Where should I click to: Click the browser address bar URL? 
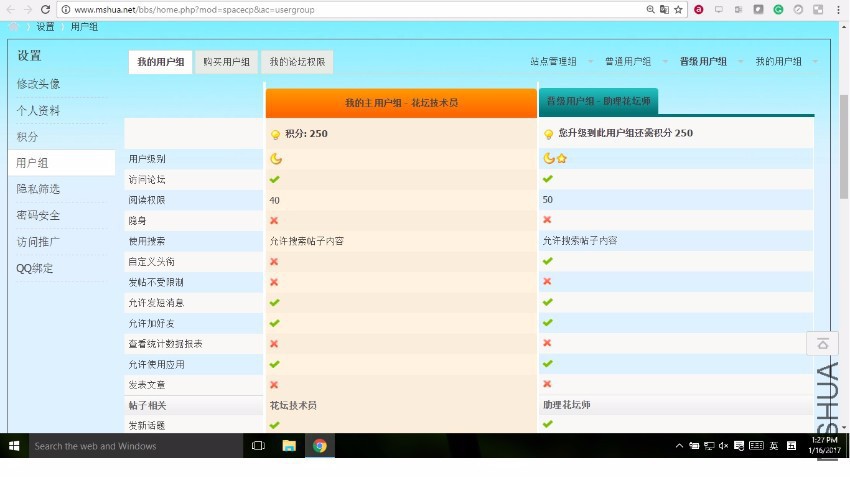[250, 9]
